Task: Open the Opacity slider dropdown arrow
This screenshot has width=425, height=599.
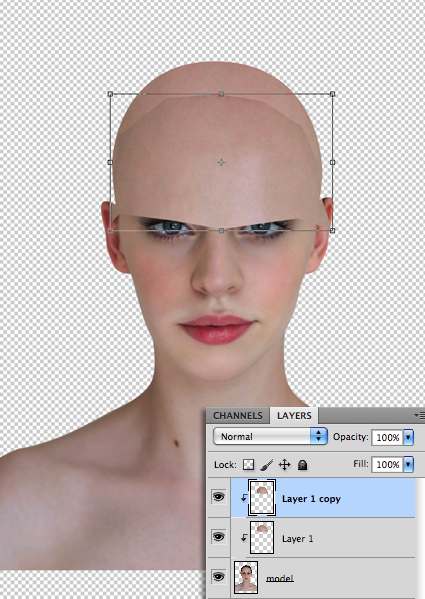Action: point(409,437)
